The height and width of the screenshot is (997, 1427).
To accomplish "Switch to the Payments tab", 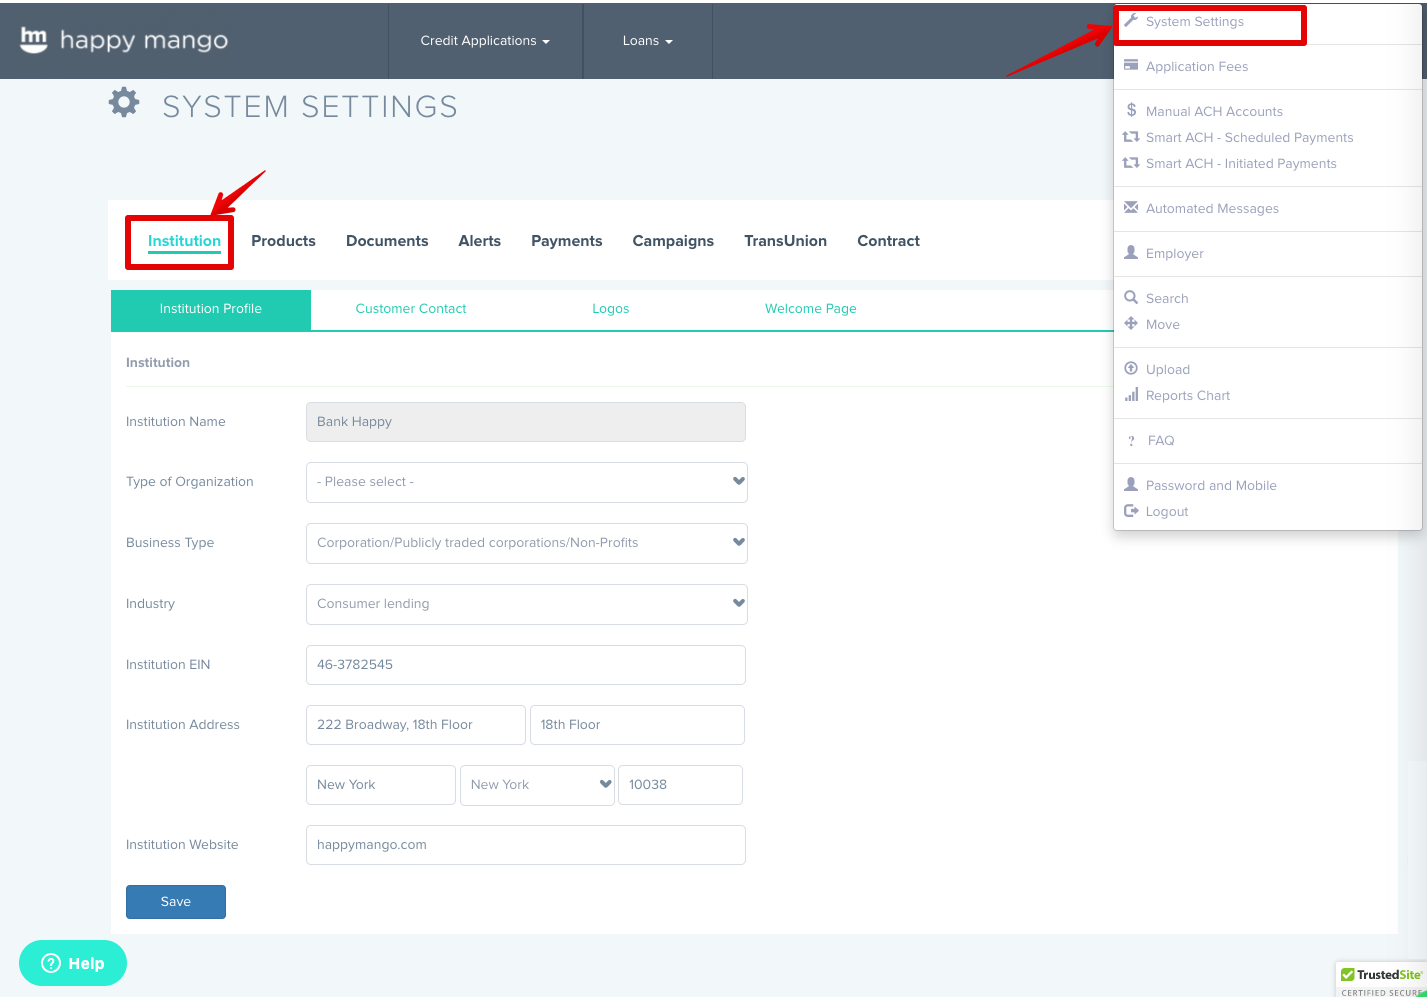I will [567, 241].
